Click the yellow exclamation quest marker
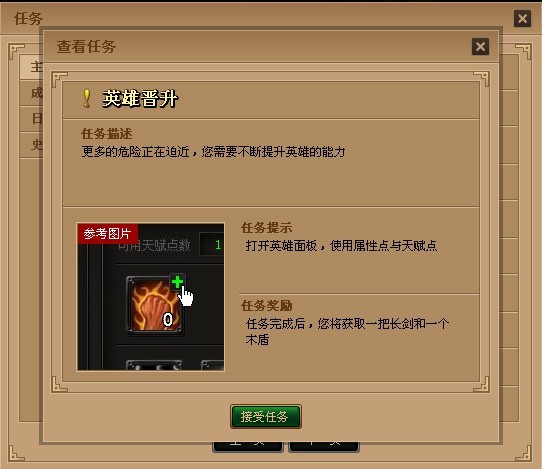The height and width of the screenshot is (469, 542). pyautogui.click(x=87, y=99)
